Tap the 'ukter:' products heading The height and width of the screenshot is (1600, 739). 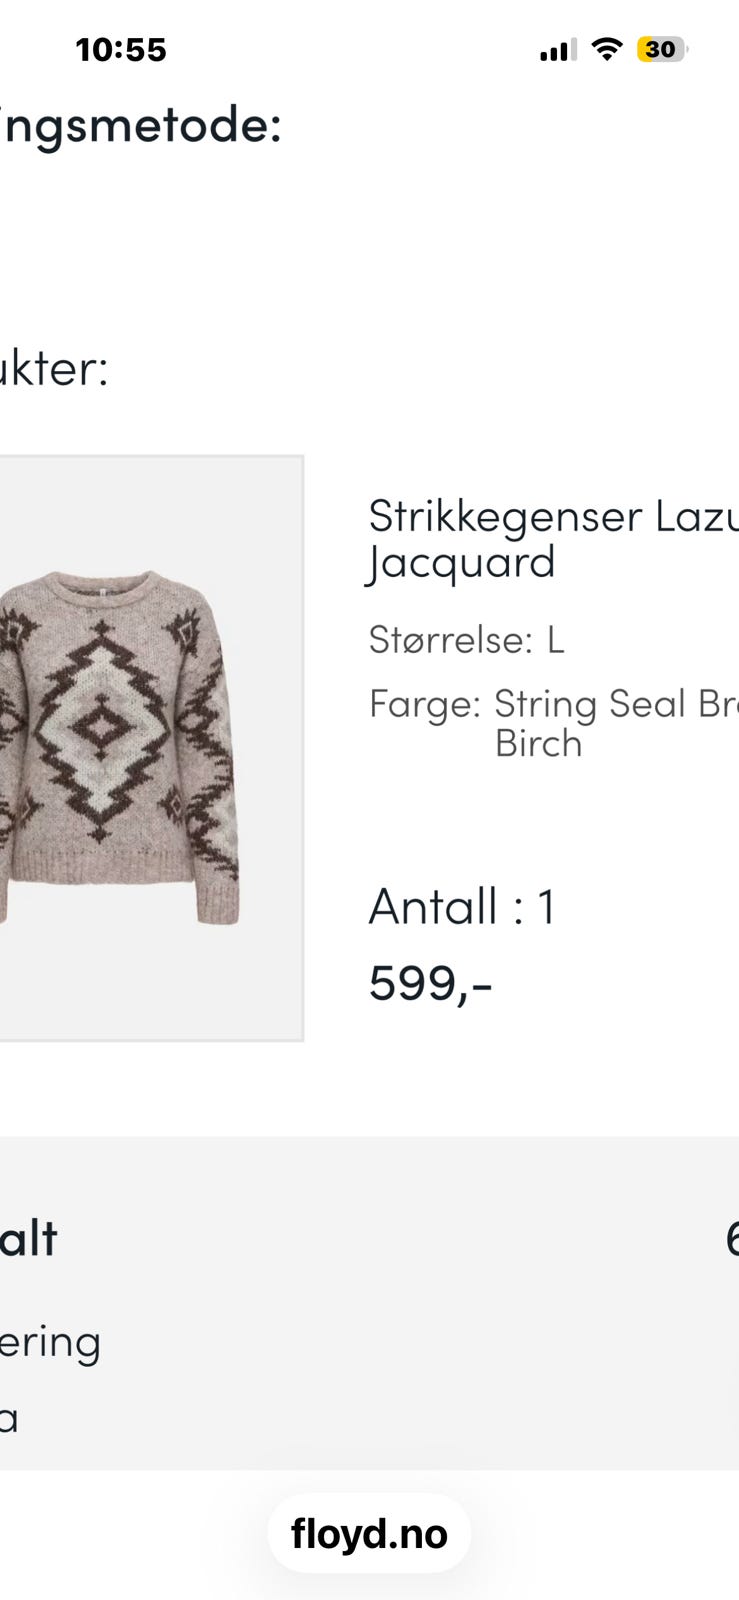(x=54, y=368)
